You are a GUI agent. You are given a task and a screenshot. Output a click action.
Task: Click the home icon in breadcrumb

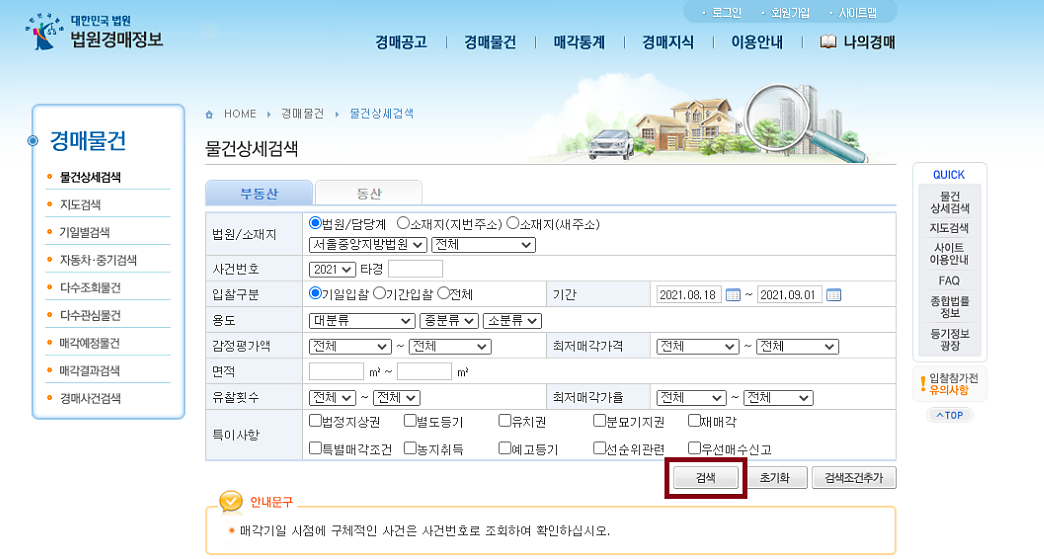coord(209,114)
